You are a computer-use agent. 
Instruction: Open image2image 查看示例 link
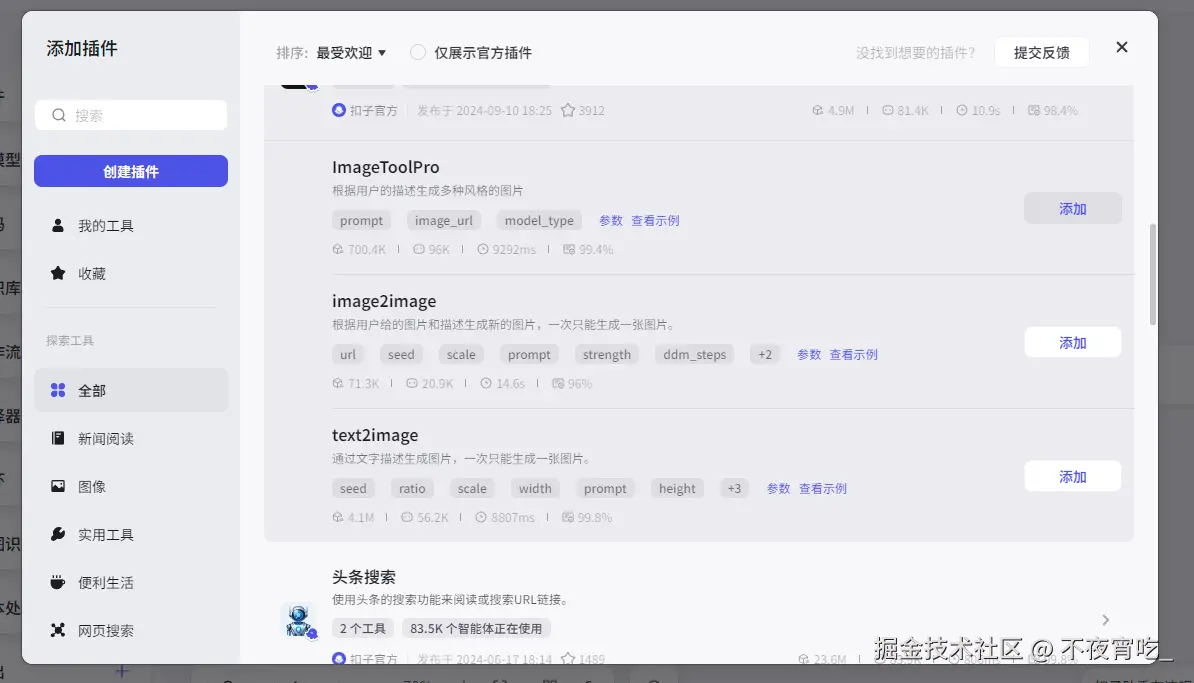point(853,354)
